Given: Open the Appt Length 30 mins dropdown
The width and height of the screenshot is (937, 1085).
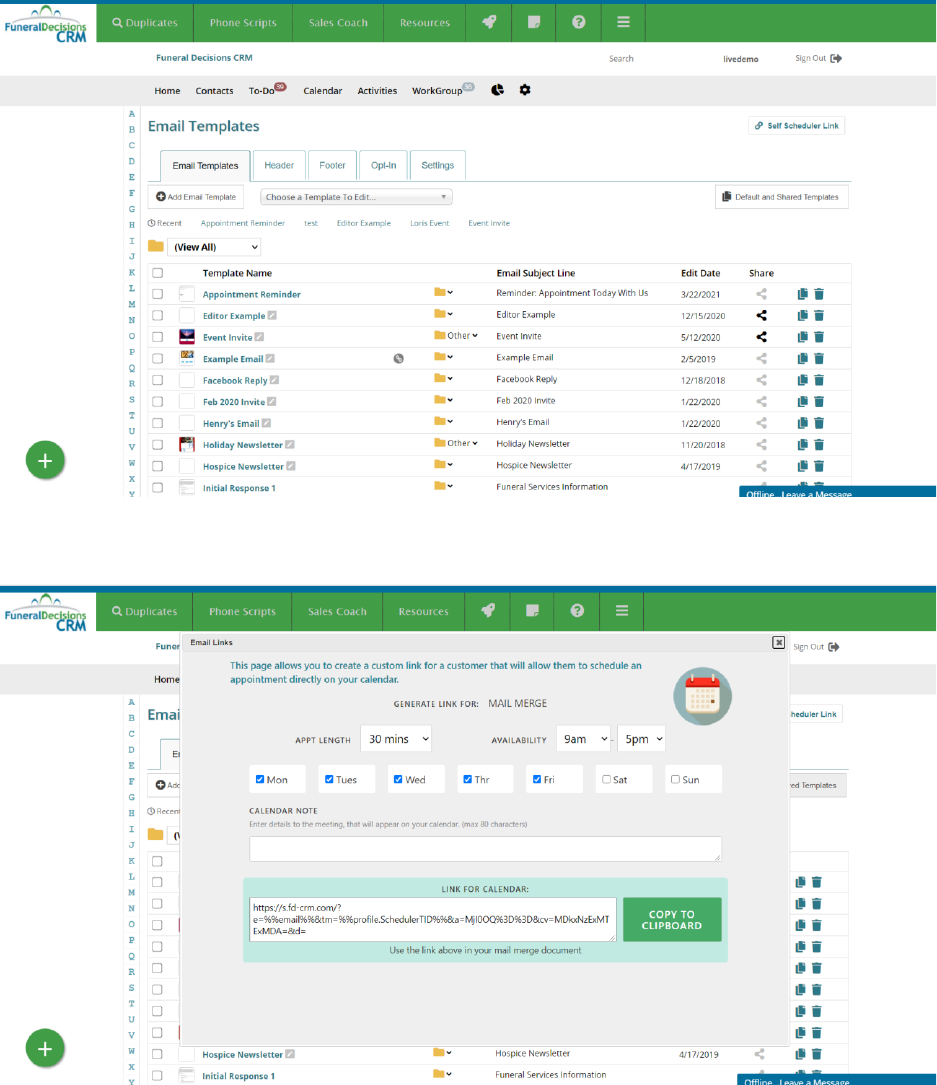Looking at the screenshot, I should coord(396,739).
